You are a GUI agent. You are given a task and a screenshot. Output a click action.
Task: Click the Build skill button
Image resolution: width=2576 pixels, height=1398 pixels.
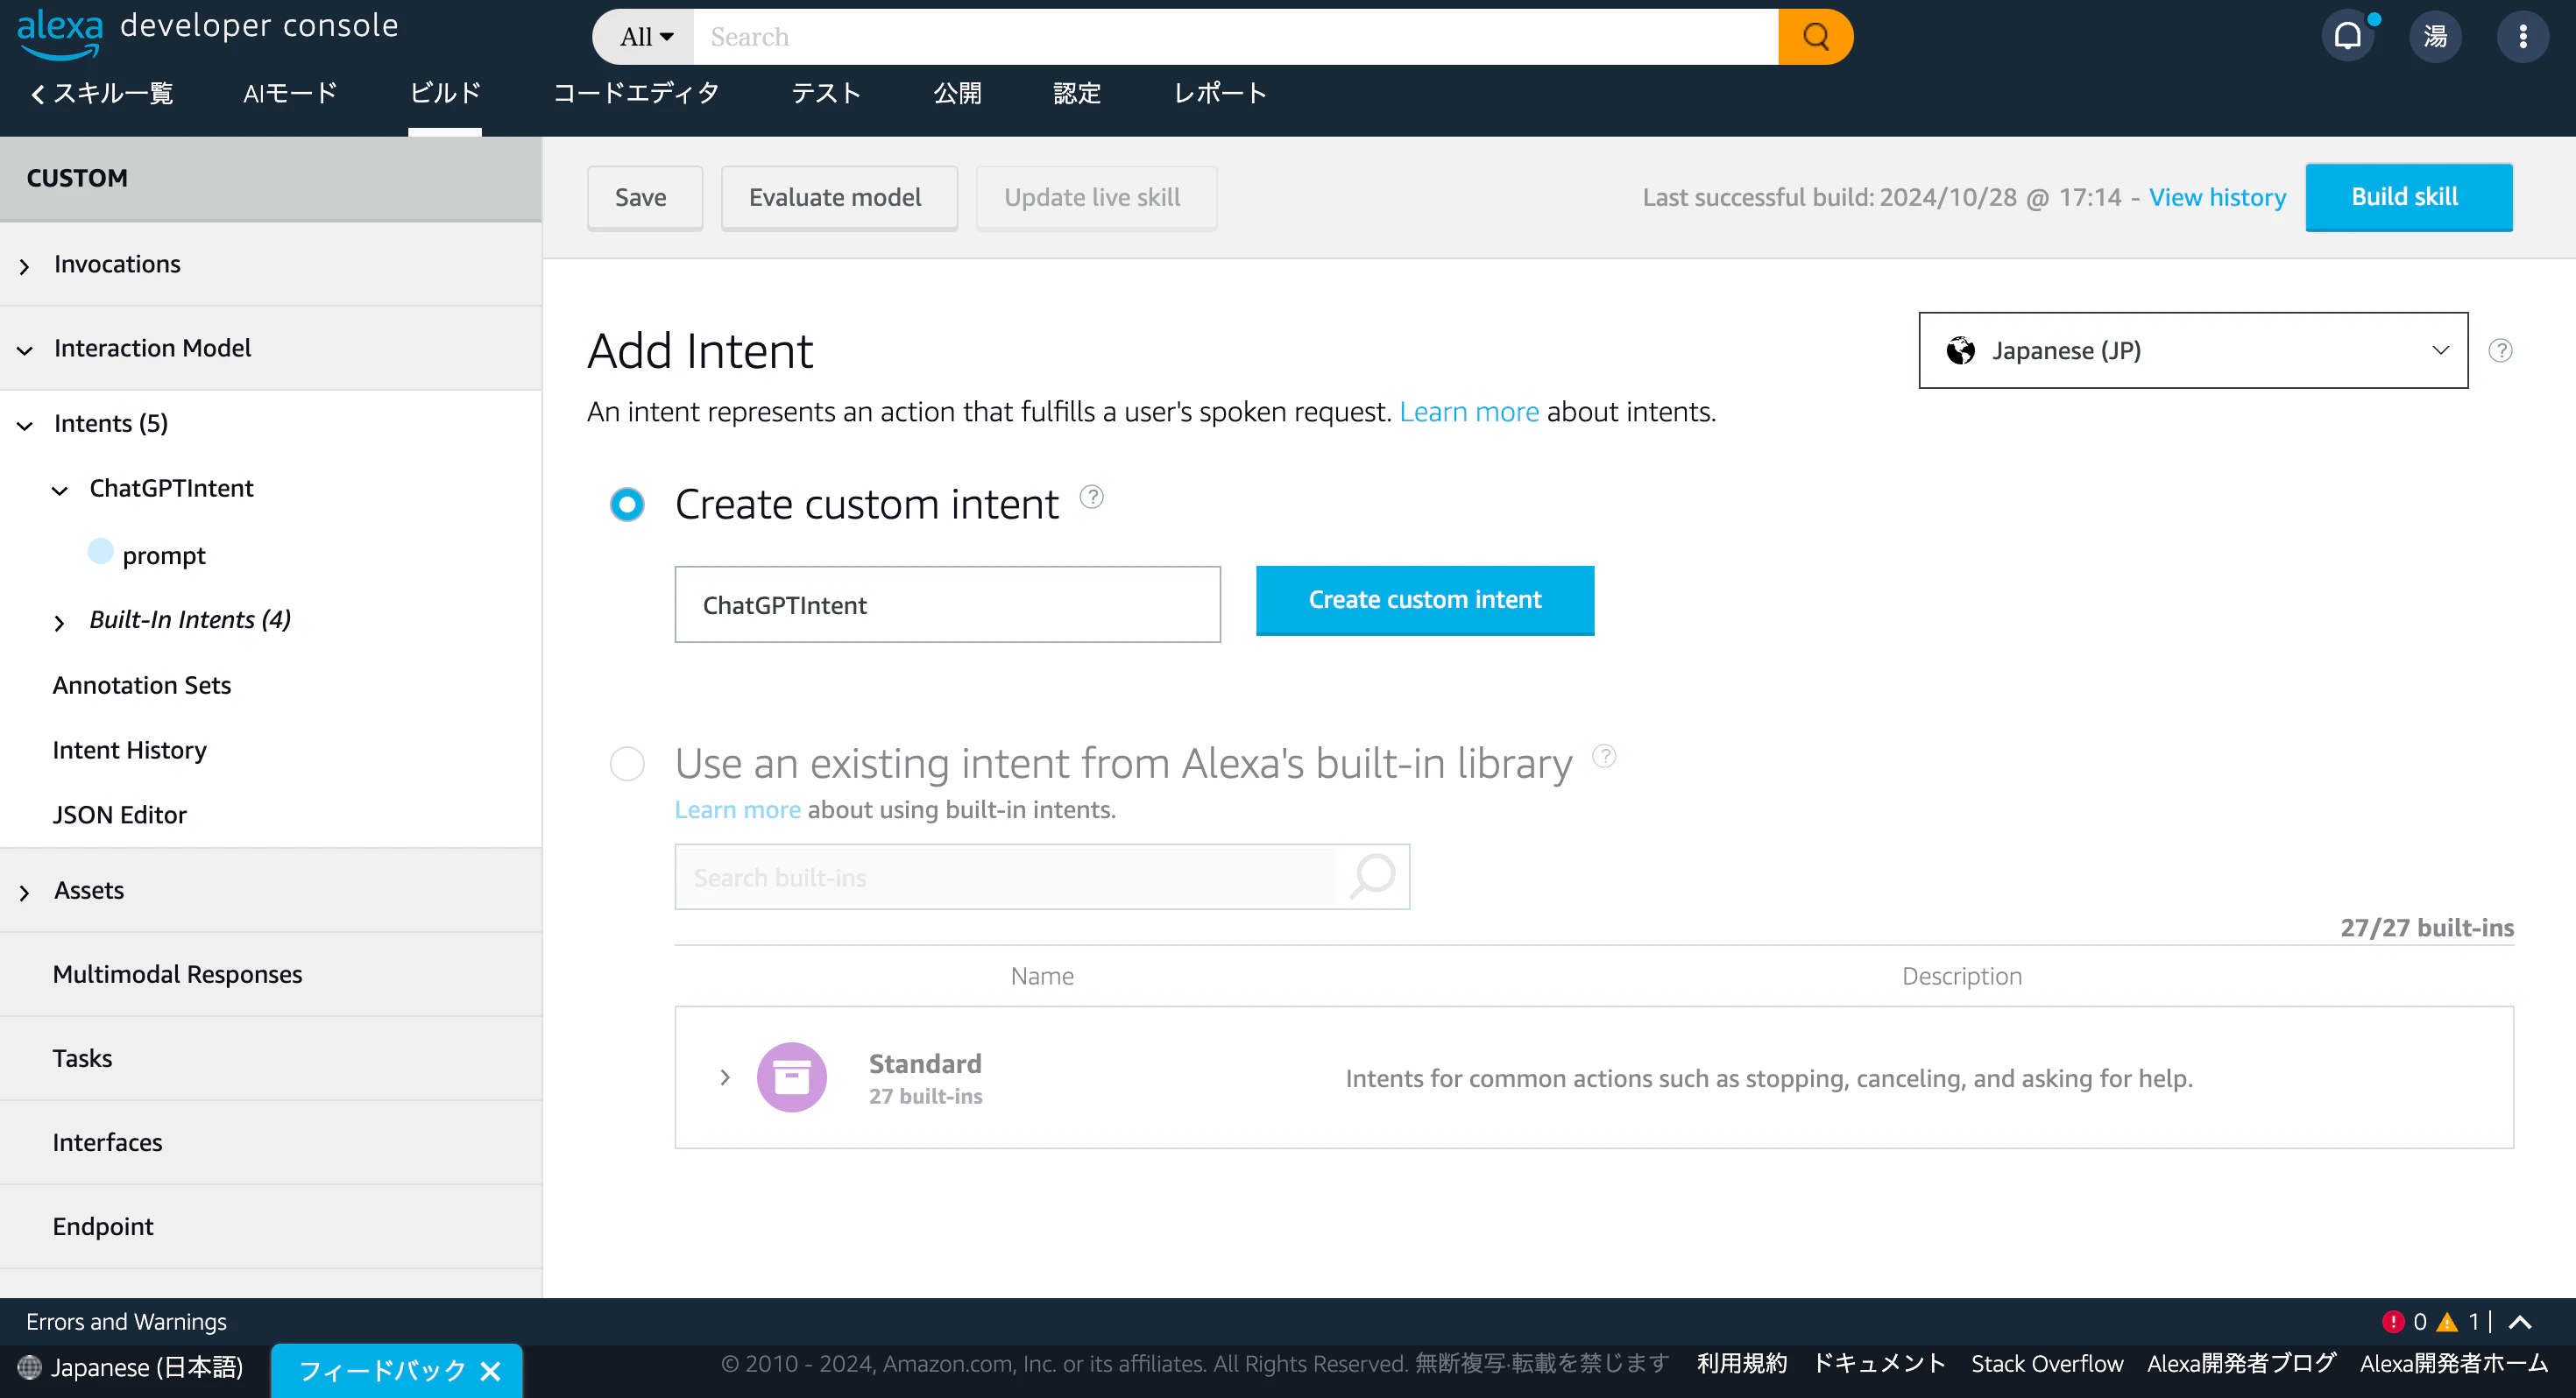[x=2409, y=197]
